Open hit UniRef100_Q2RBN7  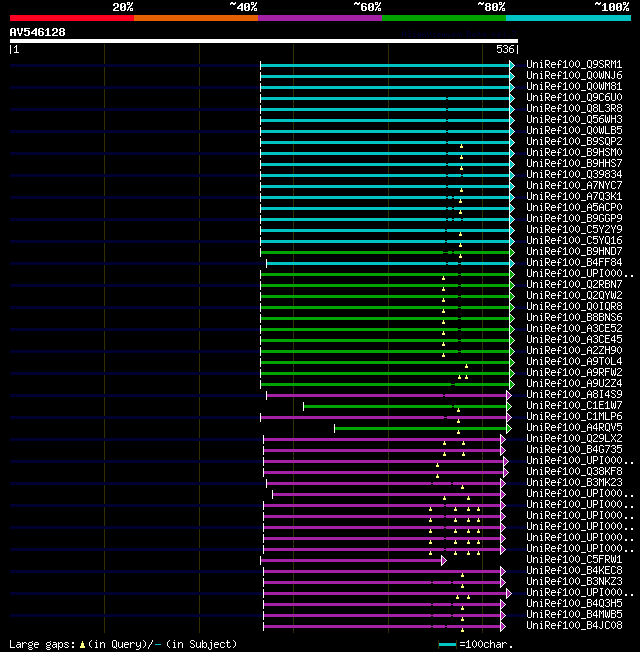(574, 284)
